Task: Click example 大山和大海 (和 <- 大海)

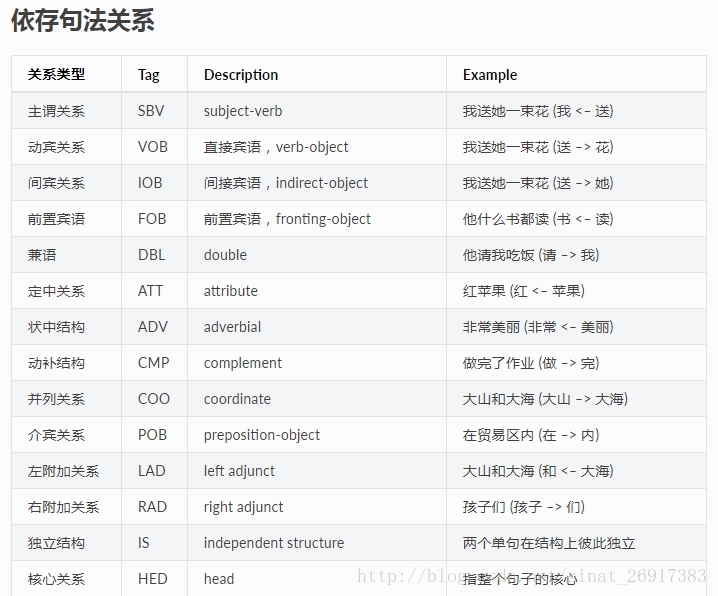Action: coord(538,471)
